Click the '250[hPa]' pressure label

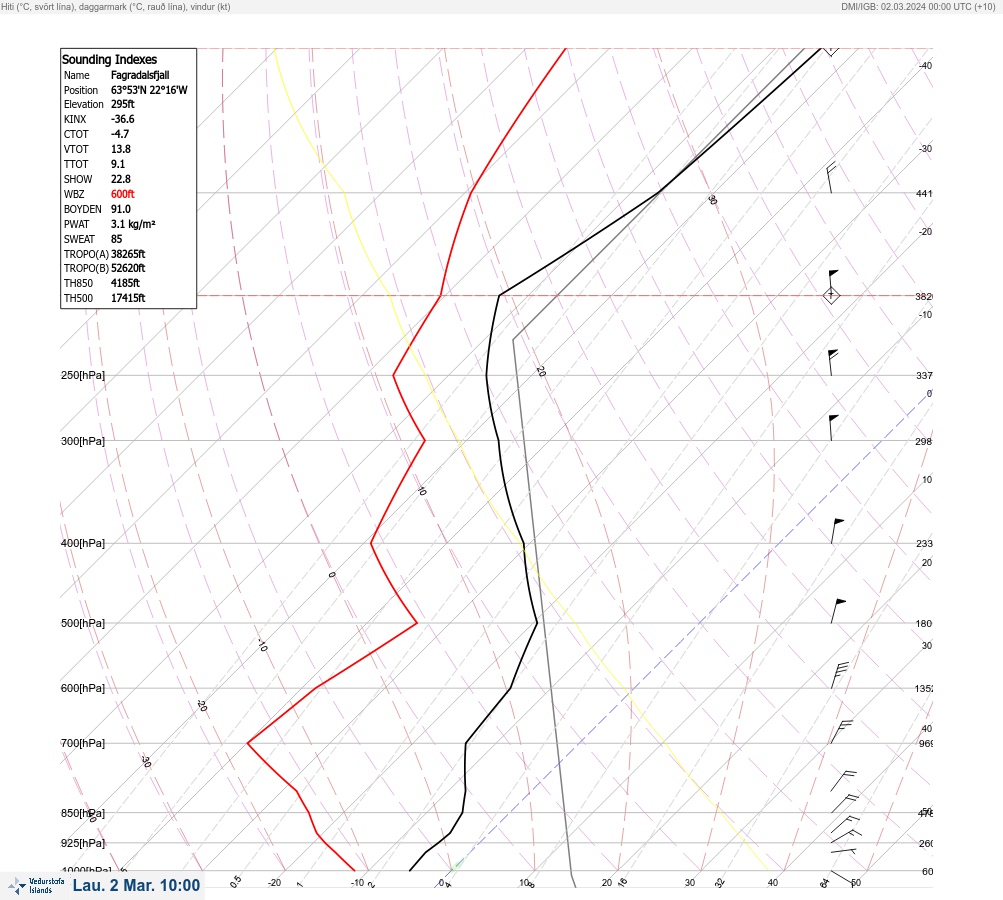(83, 375)
